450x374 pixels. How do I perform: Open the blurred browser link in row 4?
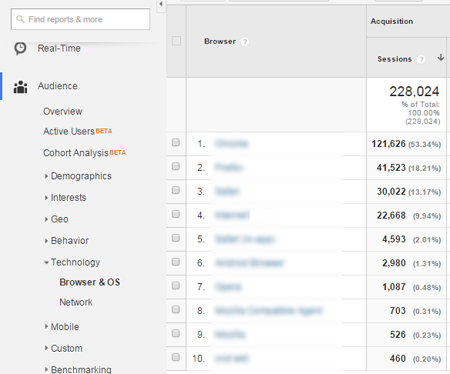[x=232, y=215]
